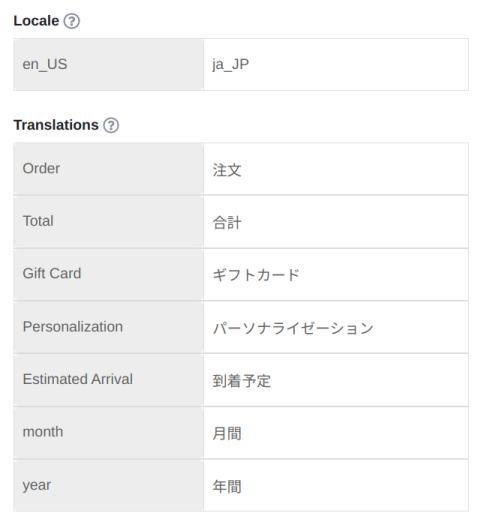
Task: Click the Translations section heading
Action: [56, 125]
